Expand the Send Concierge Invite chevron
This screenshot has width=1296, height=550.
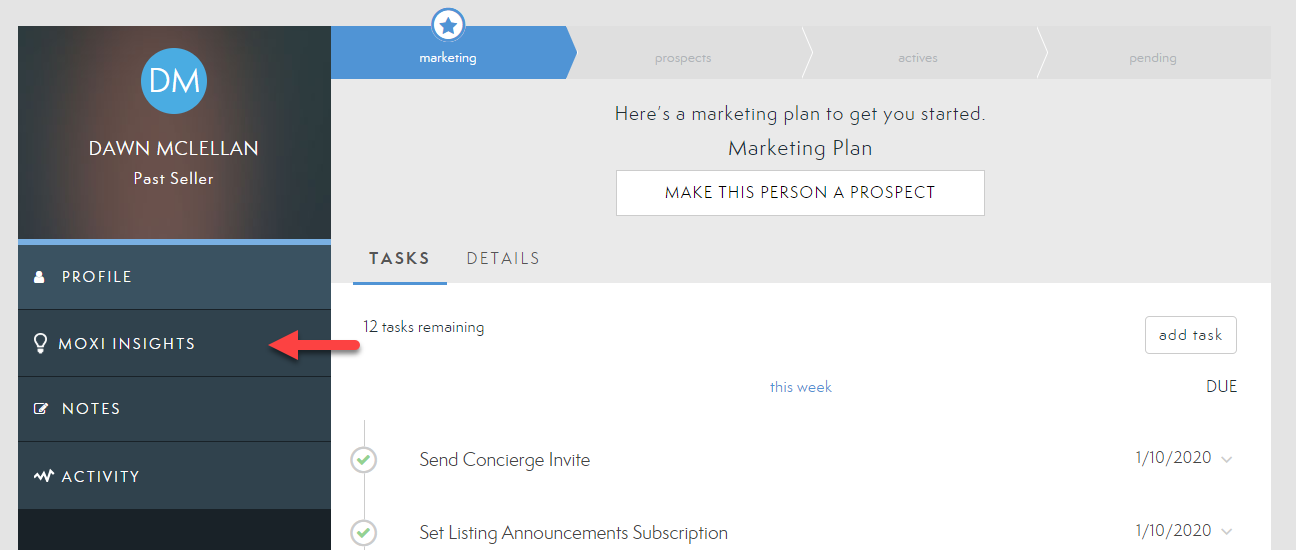[x=1227, y=460]
